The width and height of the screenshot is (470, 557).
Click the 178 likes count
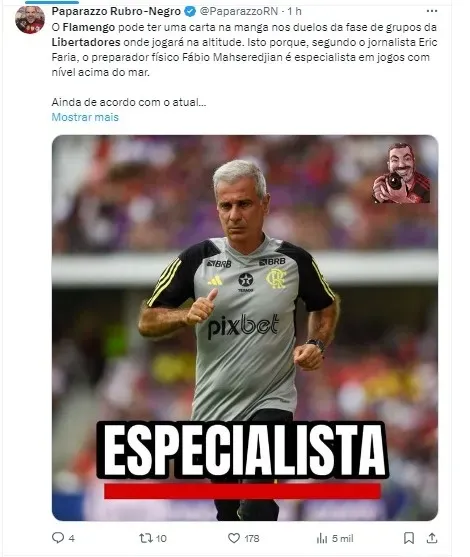[252, 539]
